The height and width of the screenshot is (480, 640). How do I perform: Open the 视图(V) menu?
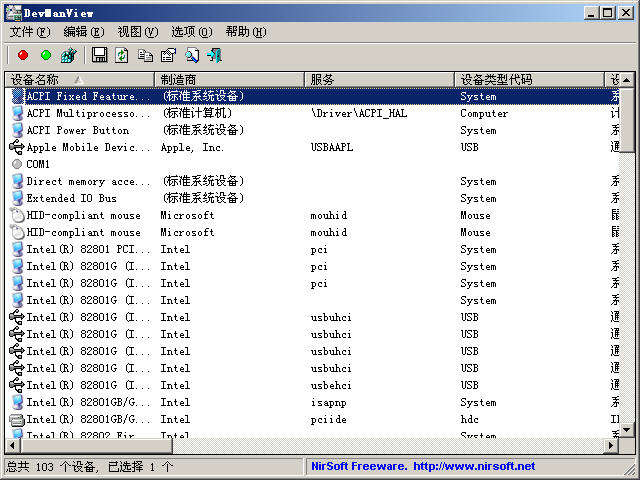pos(137,32)
